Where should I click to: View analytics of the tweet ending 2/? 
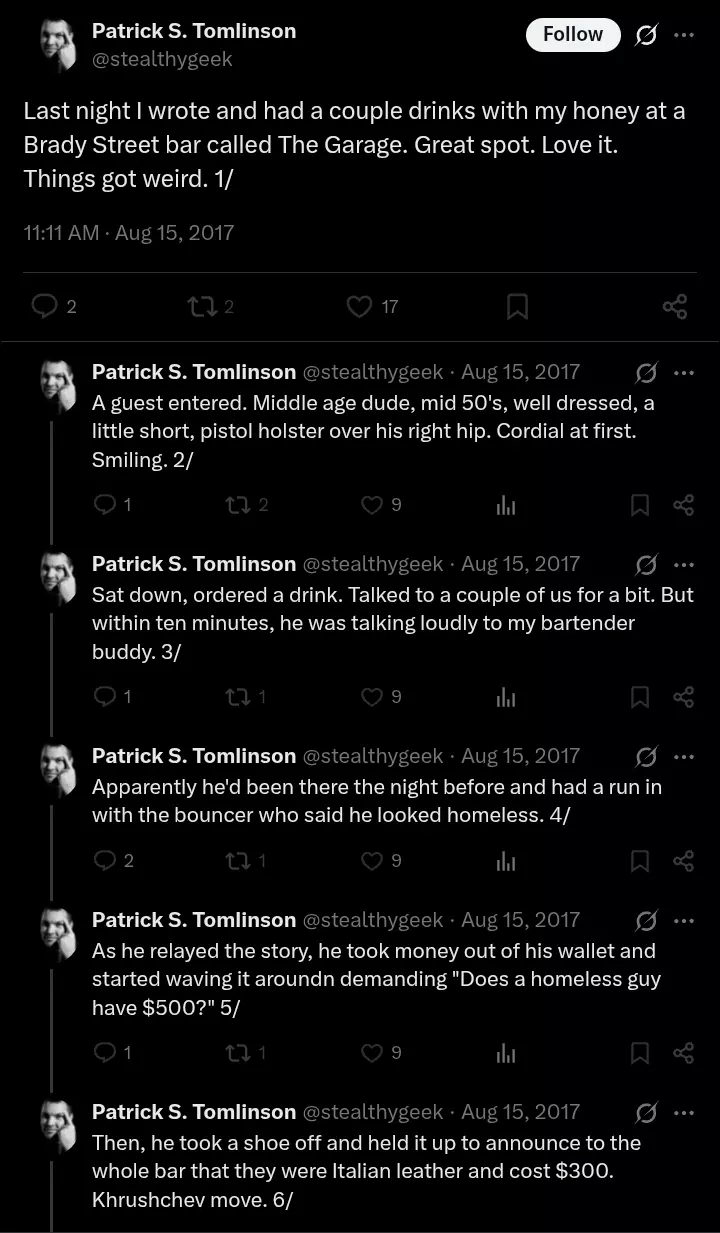[506, 506]
